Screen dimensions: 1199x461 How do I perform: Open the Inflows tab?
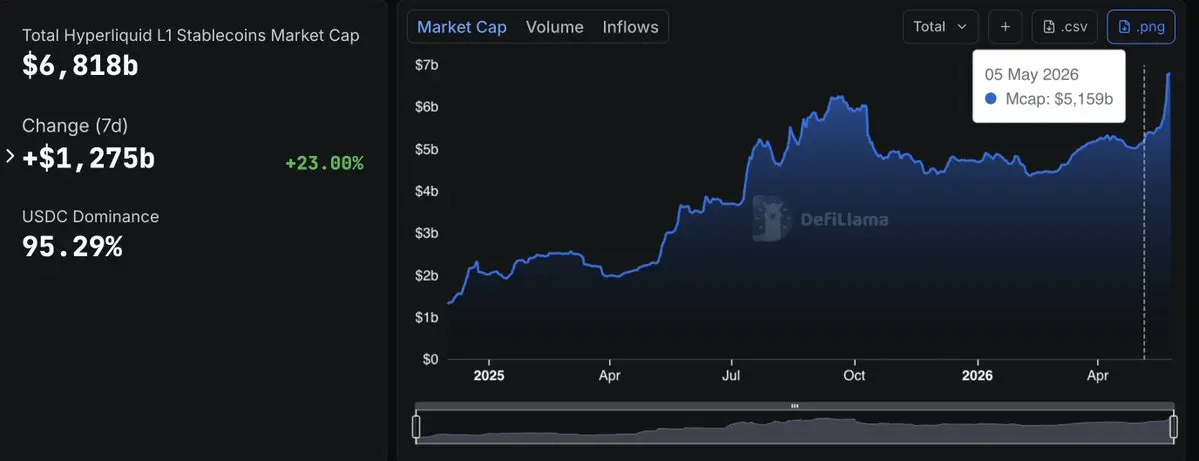630,27
